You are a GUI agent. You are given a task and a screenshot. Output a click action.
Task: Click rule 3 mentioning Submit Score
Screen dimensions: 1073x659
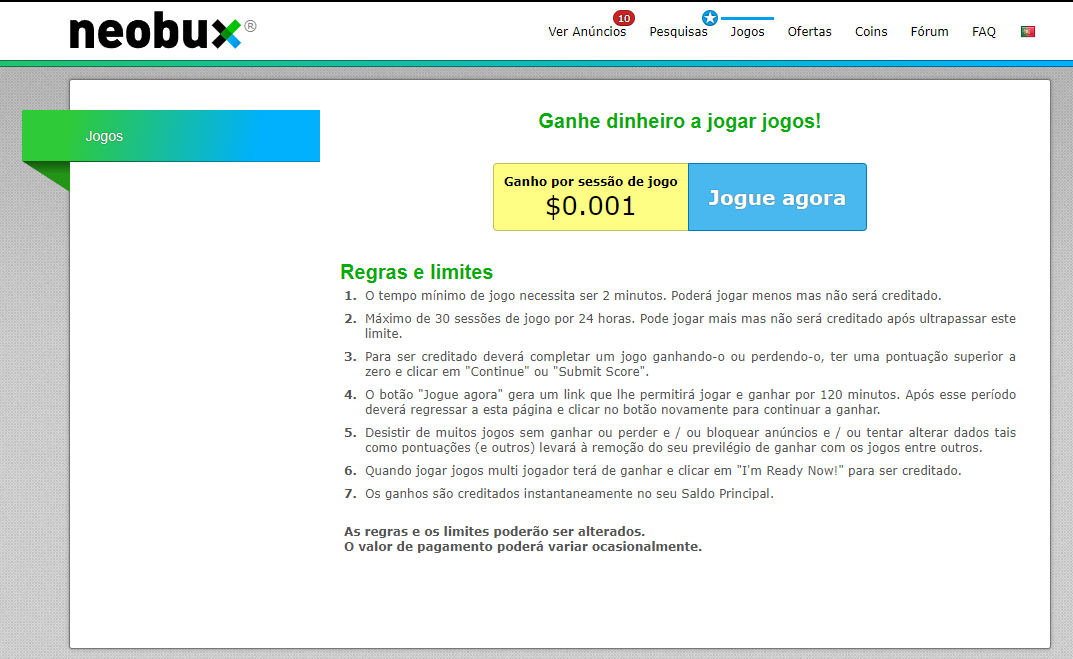(x=690, y=364)
